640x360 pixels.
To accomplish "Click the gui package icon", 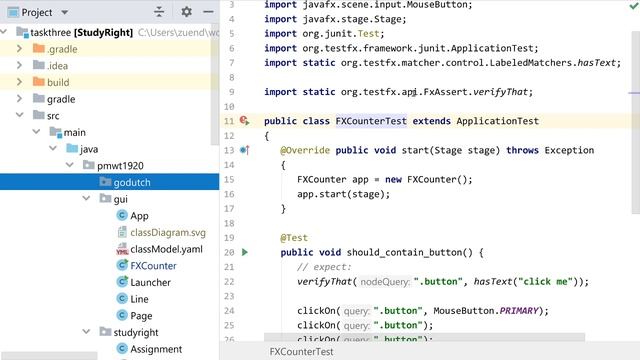I will pyautogui.click(x=105, y=199).
